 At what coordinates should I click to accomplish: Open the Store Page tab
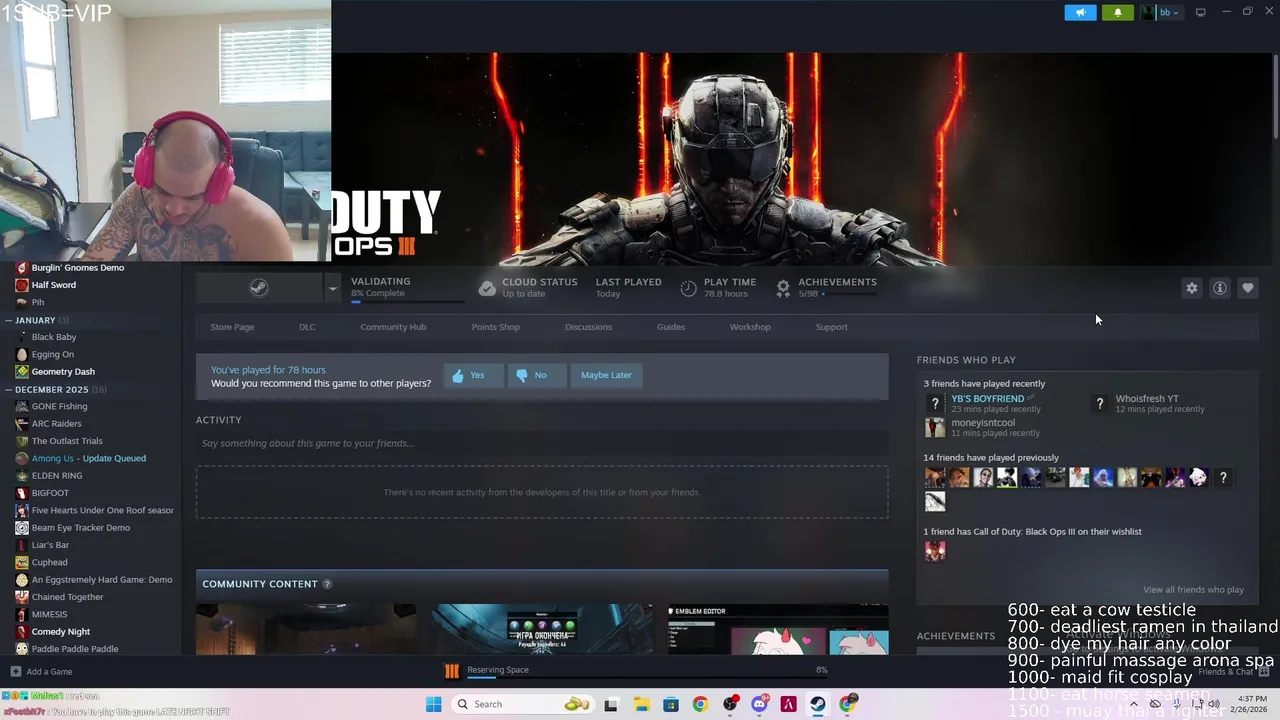coord(232,327)
